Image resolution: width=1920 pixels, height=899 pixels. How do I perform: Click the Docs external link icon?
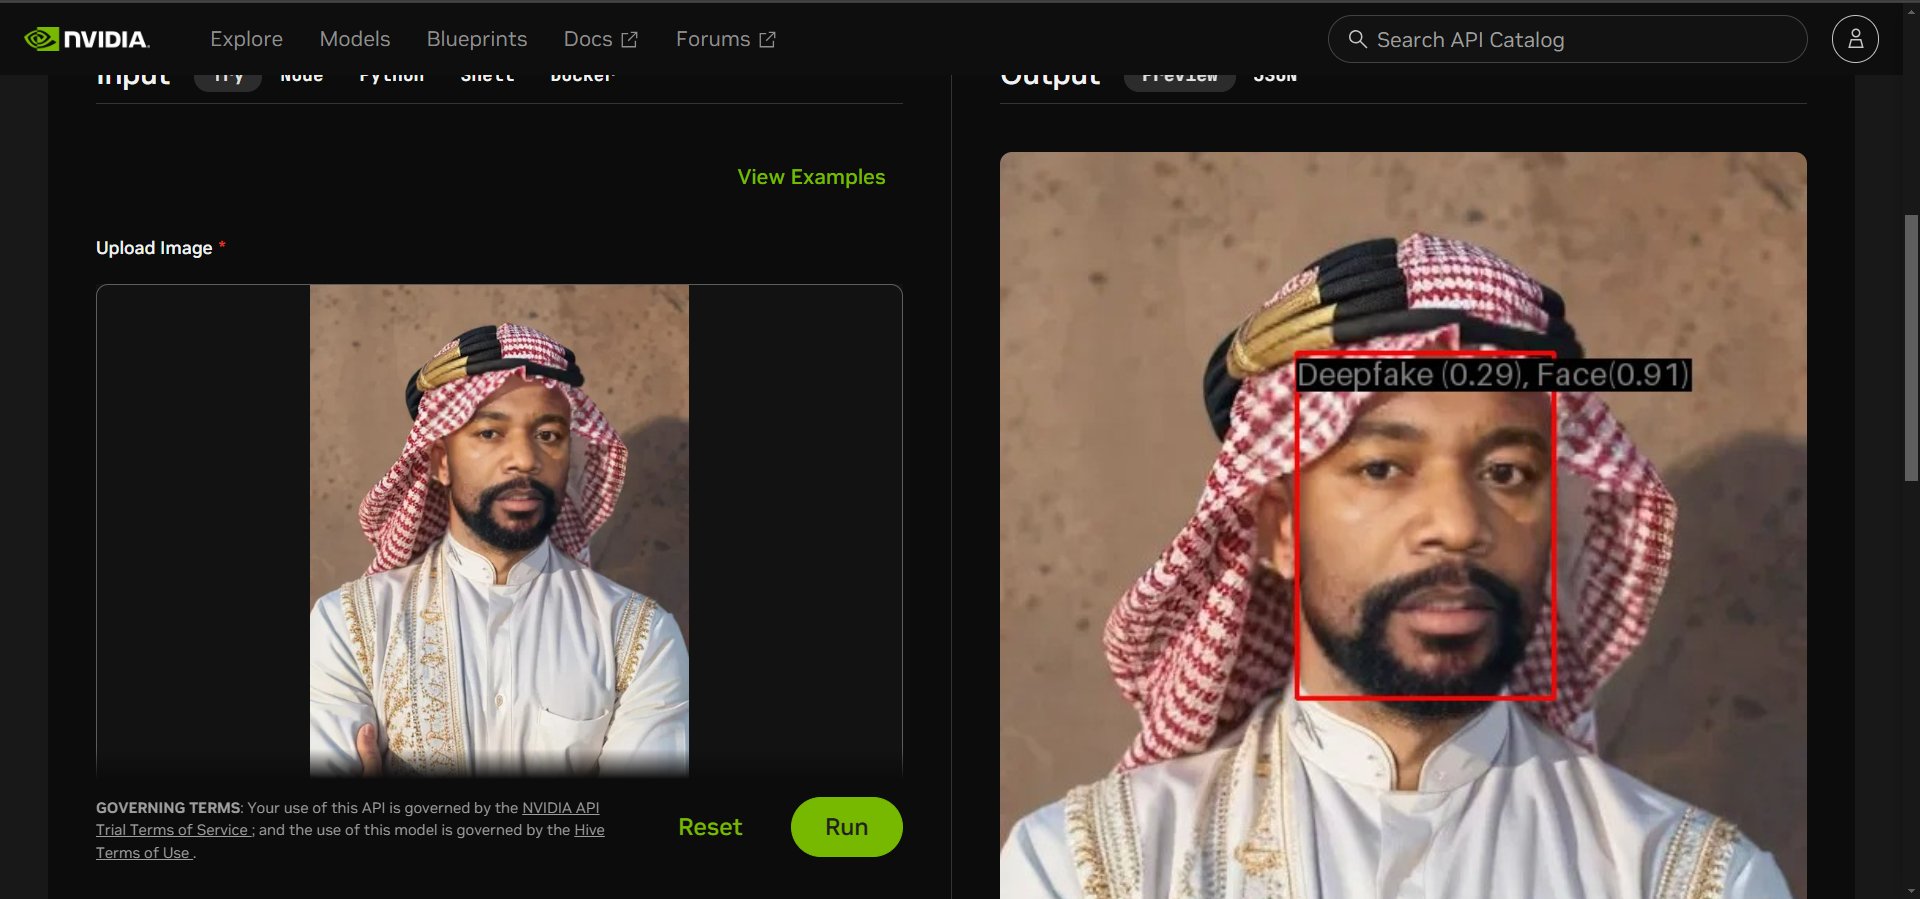click(629, 39)
